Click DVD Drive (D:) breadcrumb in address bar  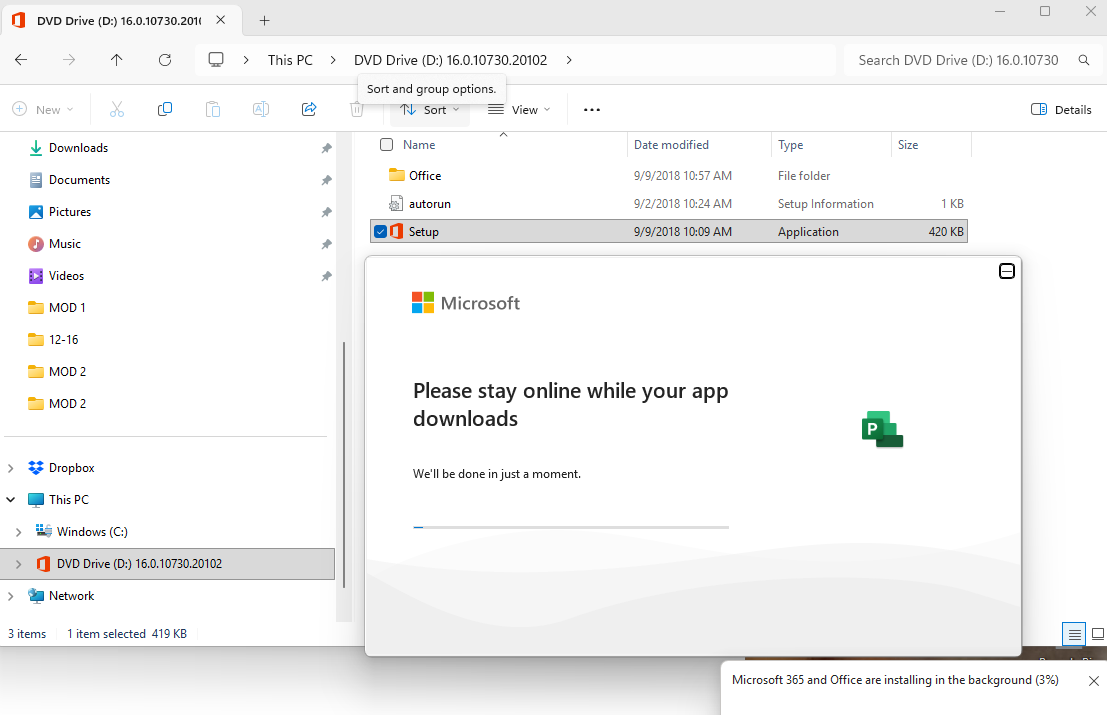click(x=450, y=60)
